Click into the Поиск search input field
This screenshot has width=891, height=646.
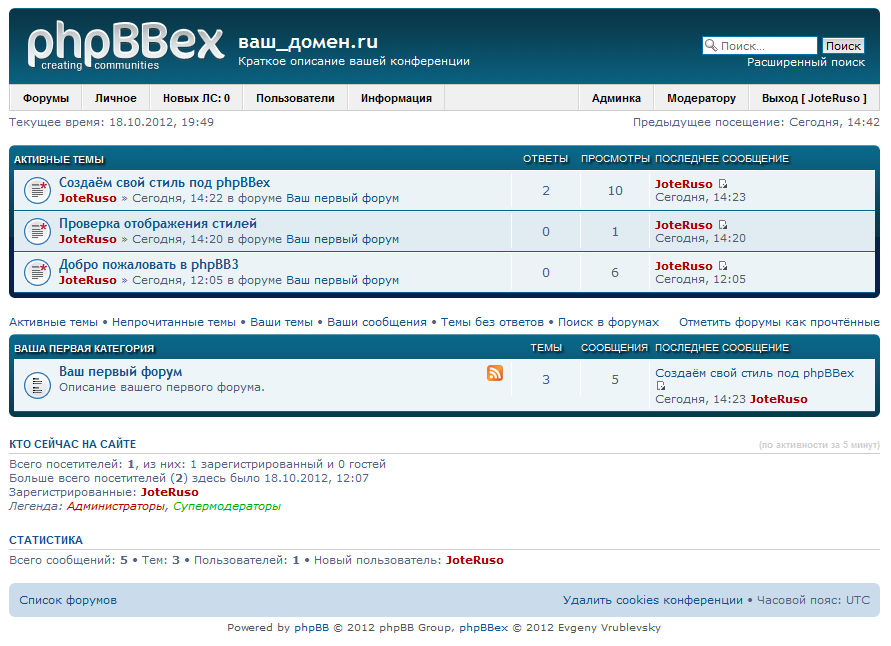tap(767, 46)
